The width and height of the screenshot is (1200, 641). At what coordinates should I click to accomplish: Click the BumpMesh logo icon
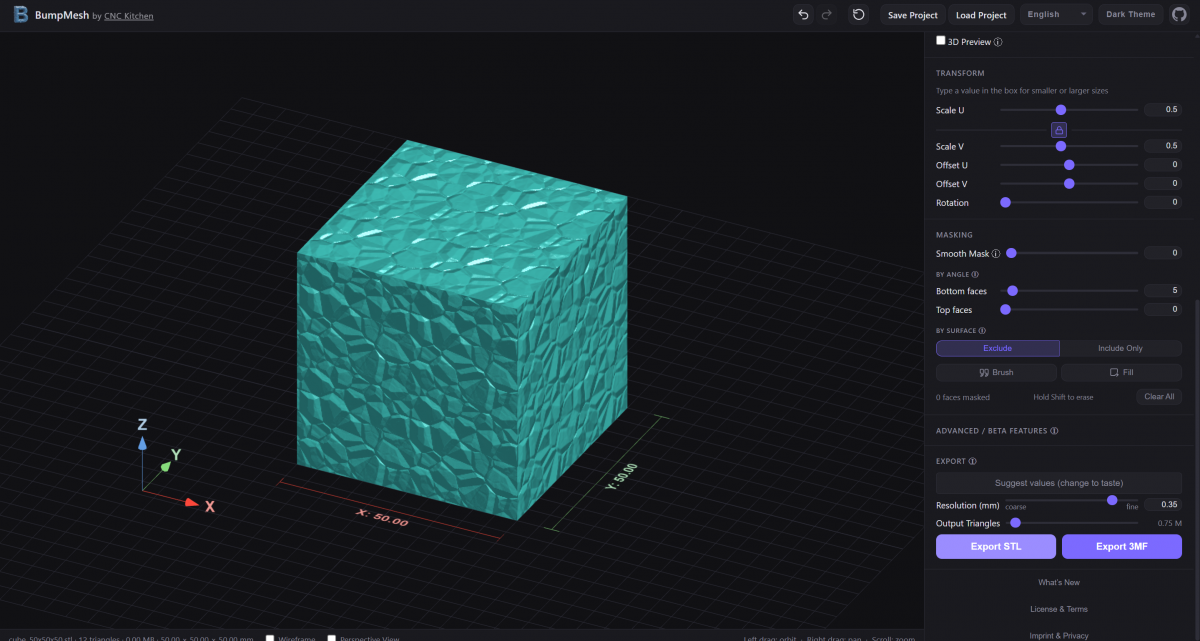tap(21, 15)
